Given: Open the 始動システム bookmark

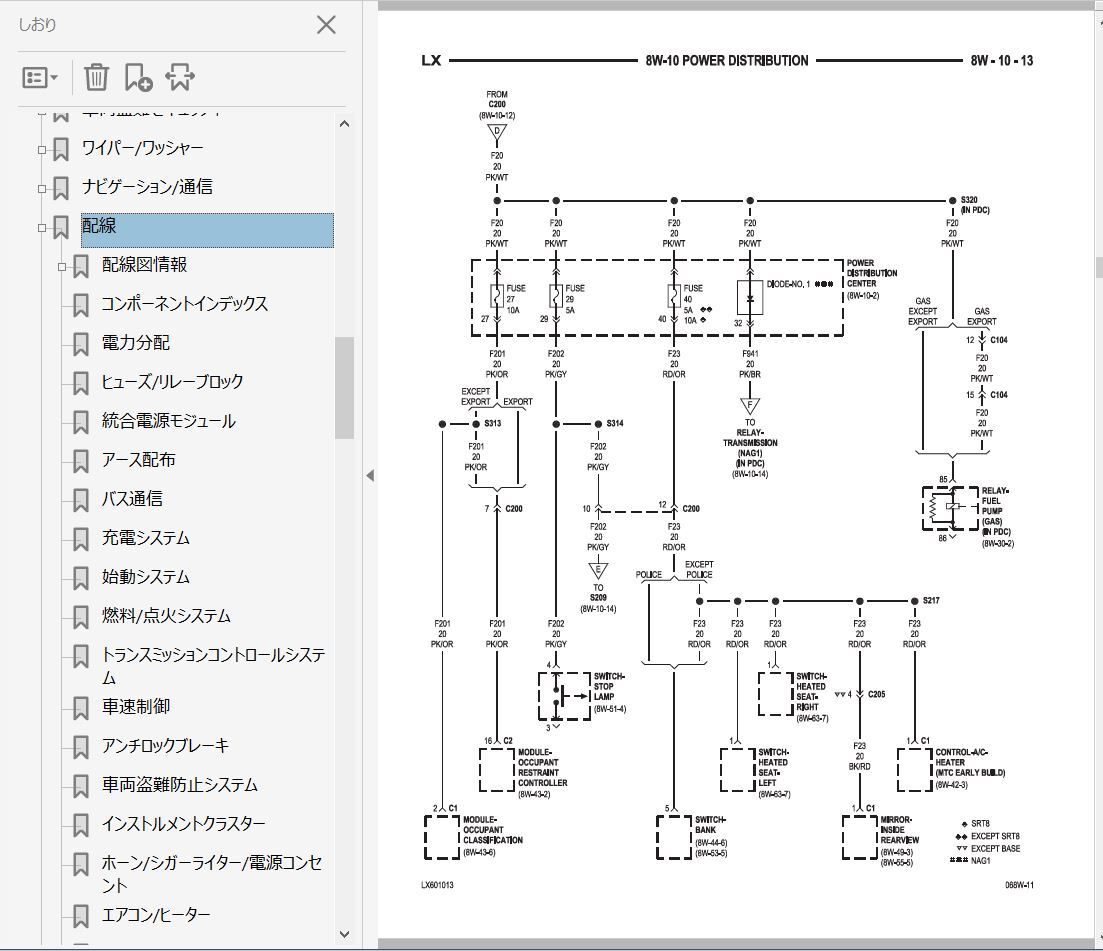Looking at the screenshot, I should pos(146,577).
